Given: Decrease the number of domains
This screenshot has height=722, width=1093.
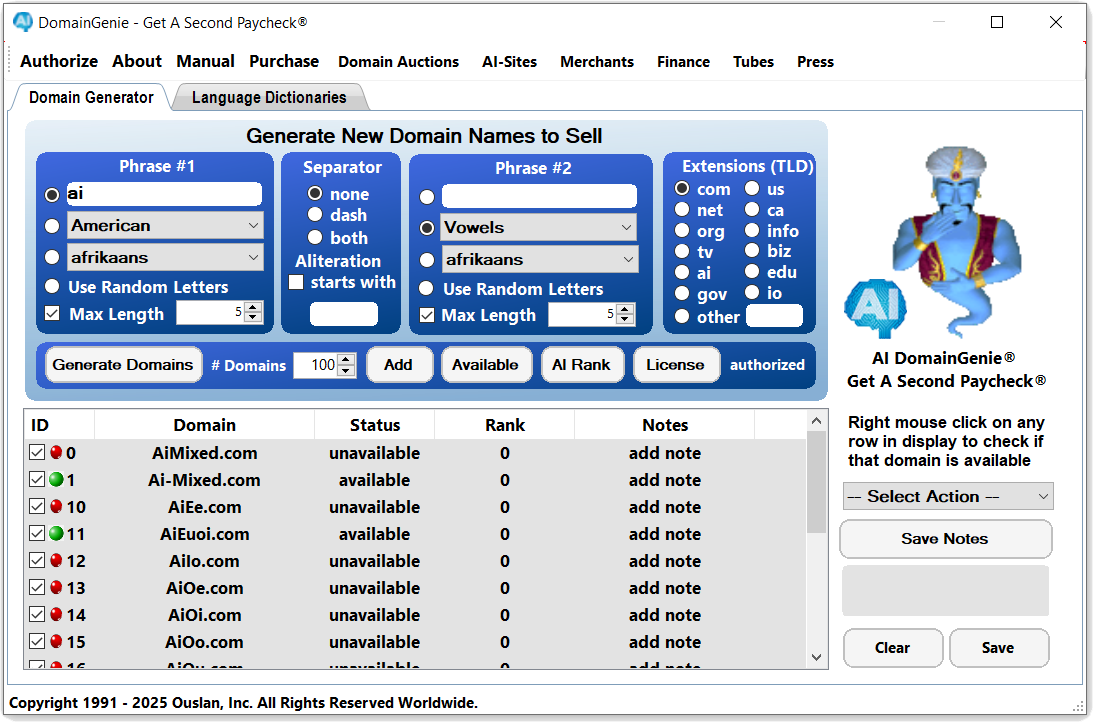Looking at the screenshot, I should 346,371.
